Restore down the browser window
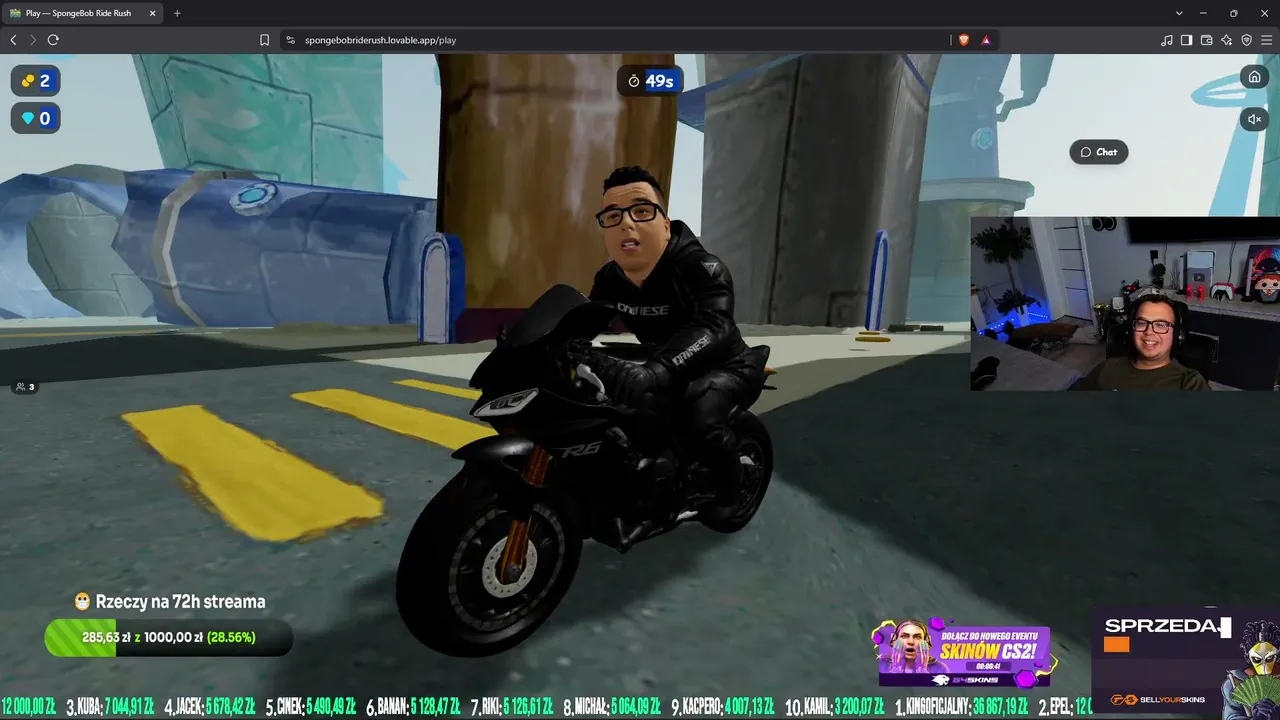The image size is (1280, 720). (x=1234, y=13)
